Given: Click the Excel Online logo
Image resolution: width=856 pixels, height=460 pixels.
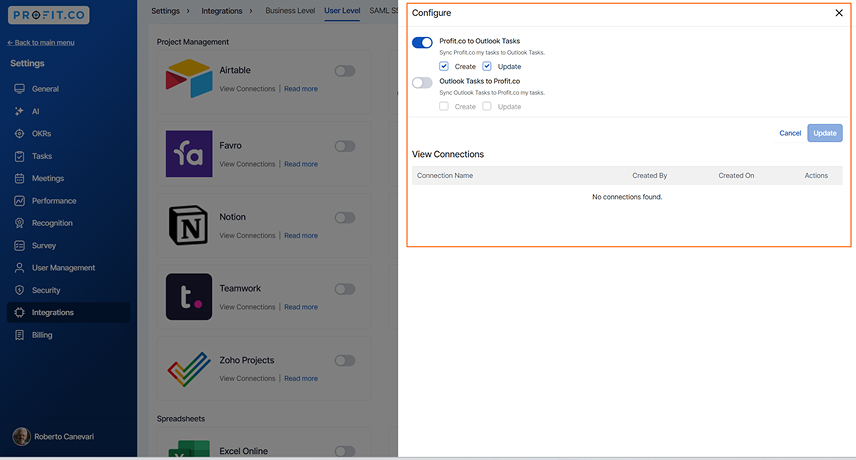Looking at the screenshot, I should [x=189, y=449].
